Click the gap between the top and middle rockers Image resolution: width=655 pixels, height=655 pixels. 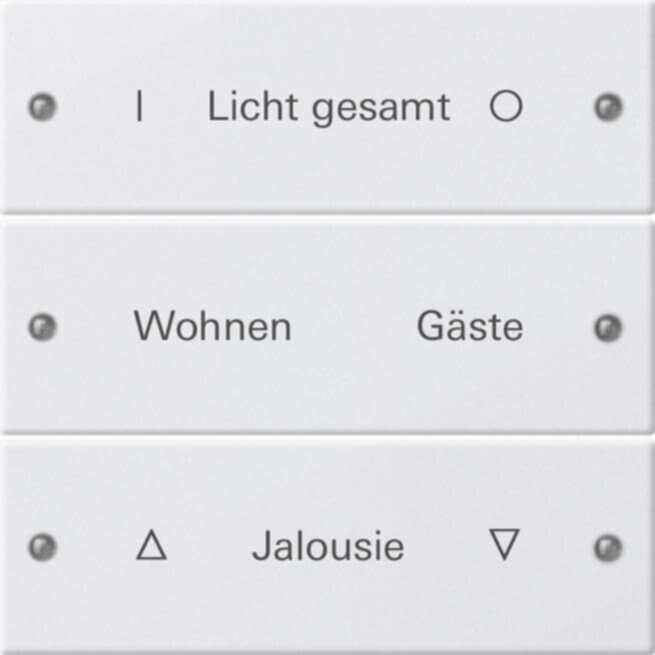coord(327,216)
